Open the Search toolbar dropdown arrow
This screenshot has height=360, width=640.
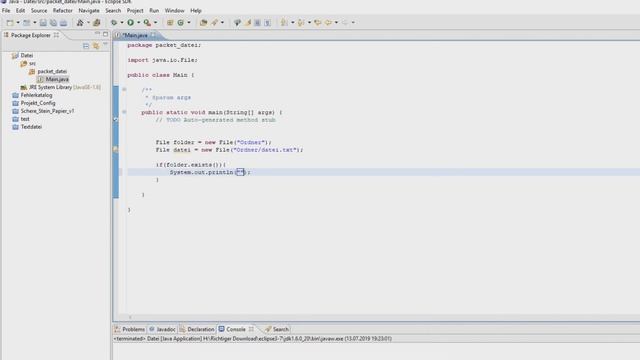click(x=222, y=23)
